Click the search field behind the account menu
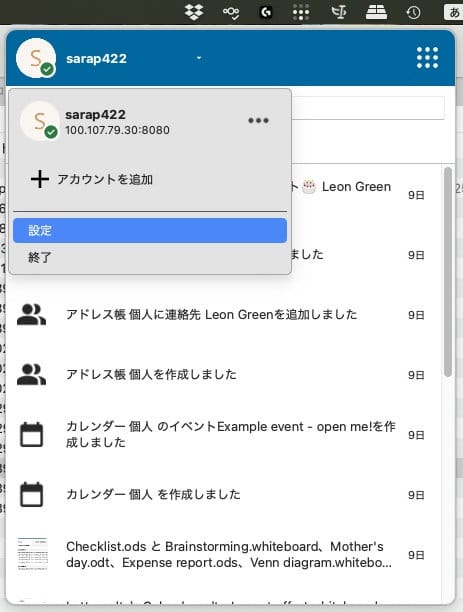Image resolution: width=463 pixels, height=612 pixels. [x=368, y=108]
